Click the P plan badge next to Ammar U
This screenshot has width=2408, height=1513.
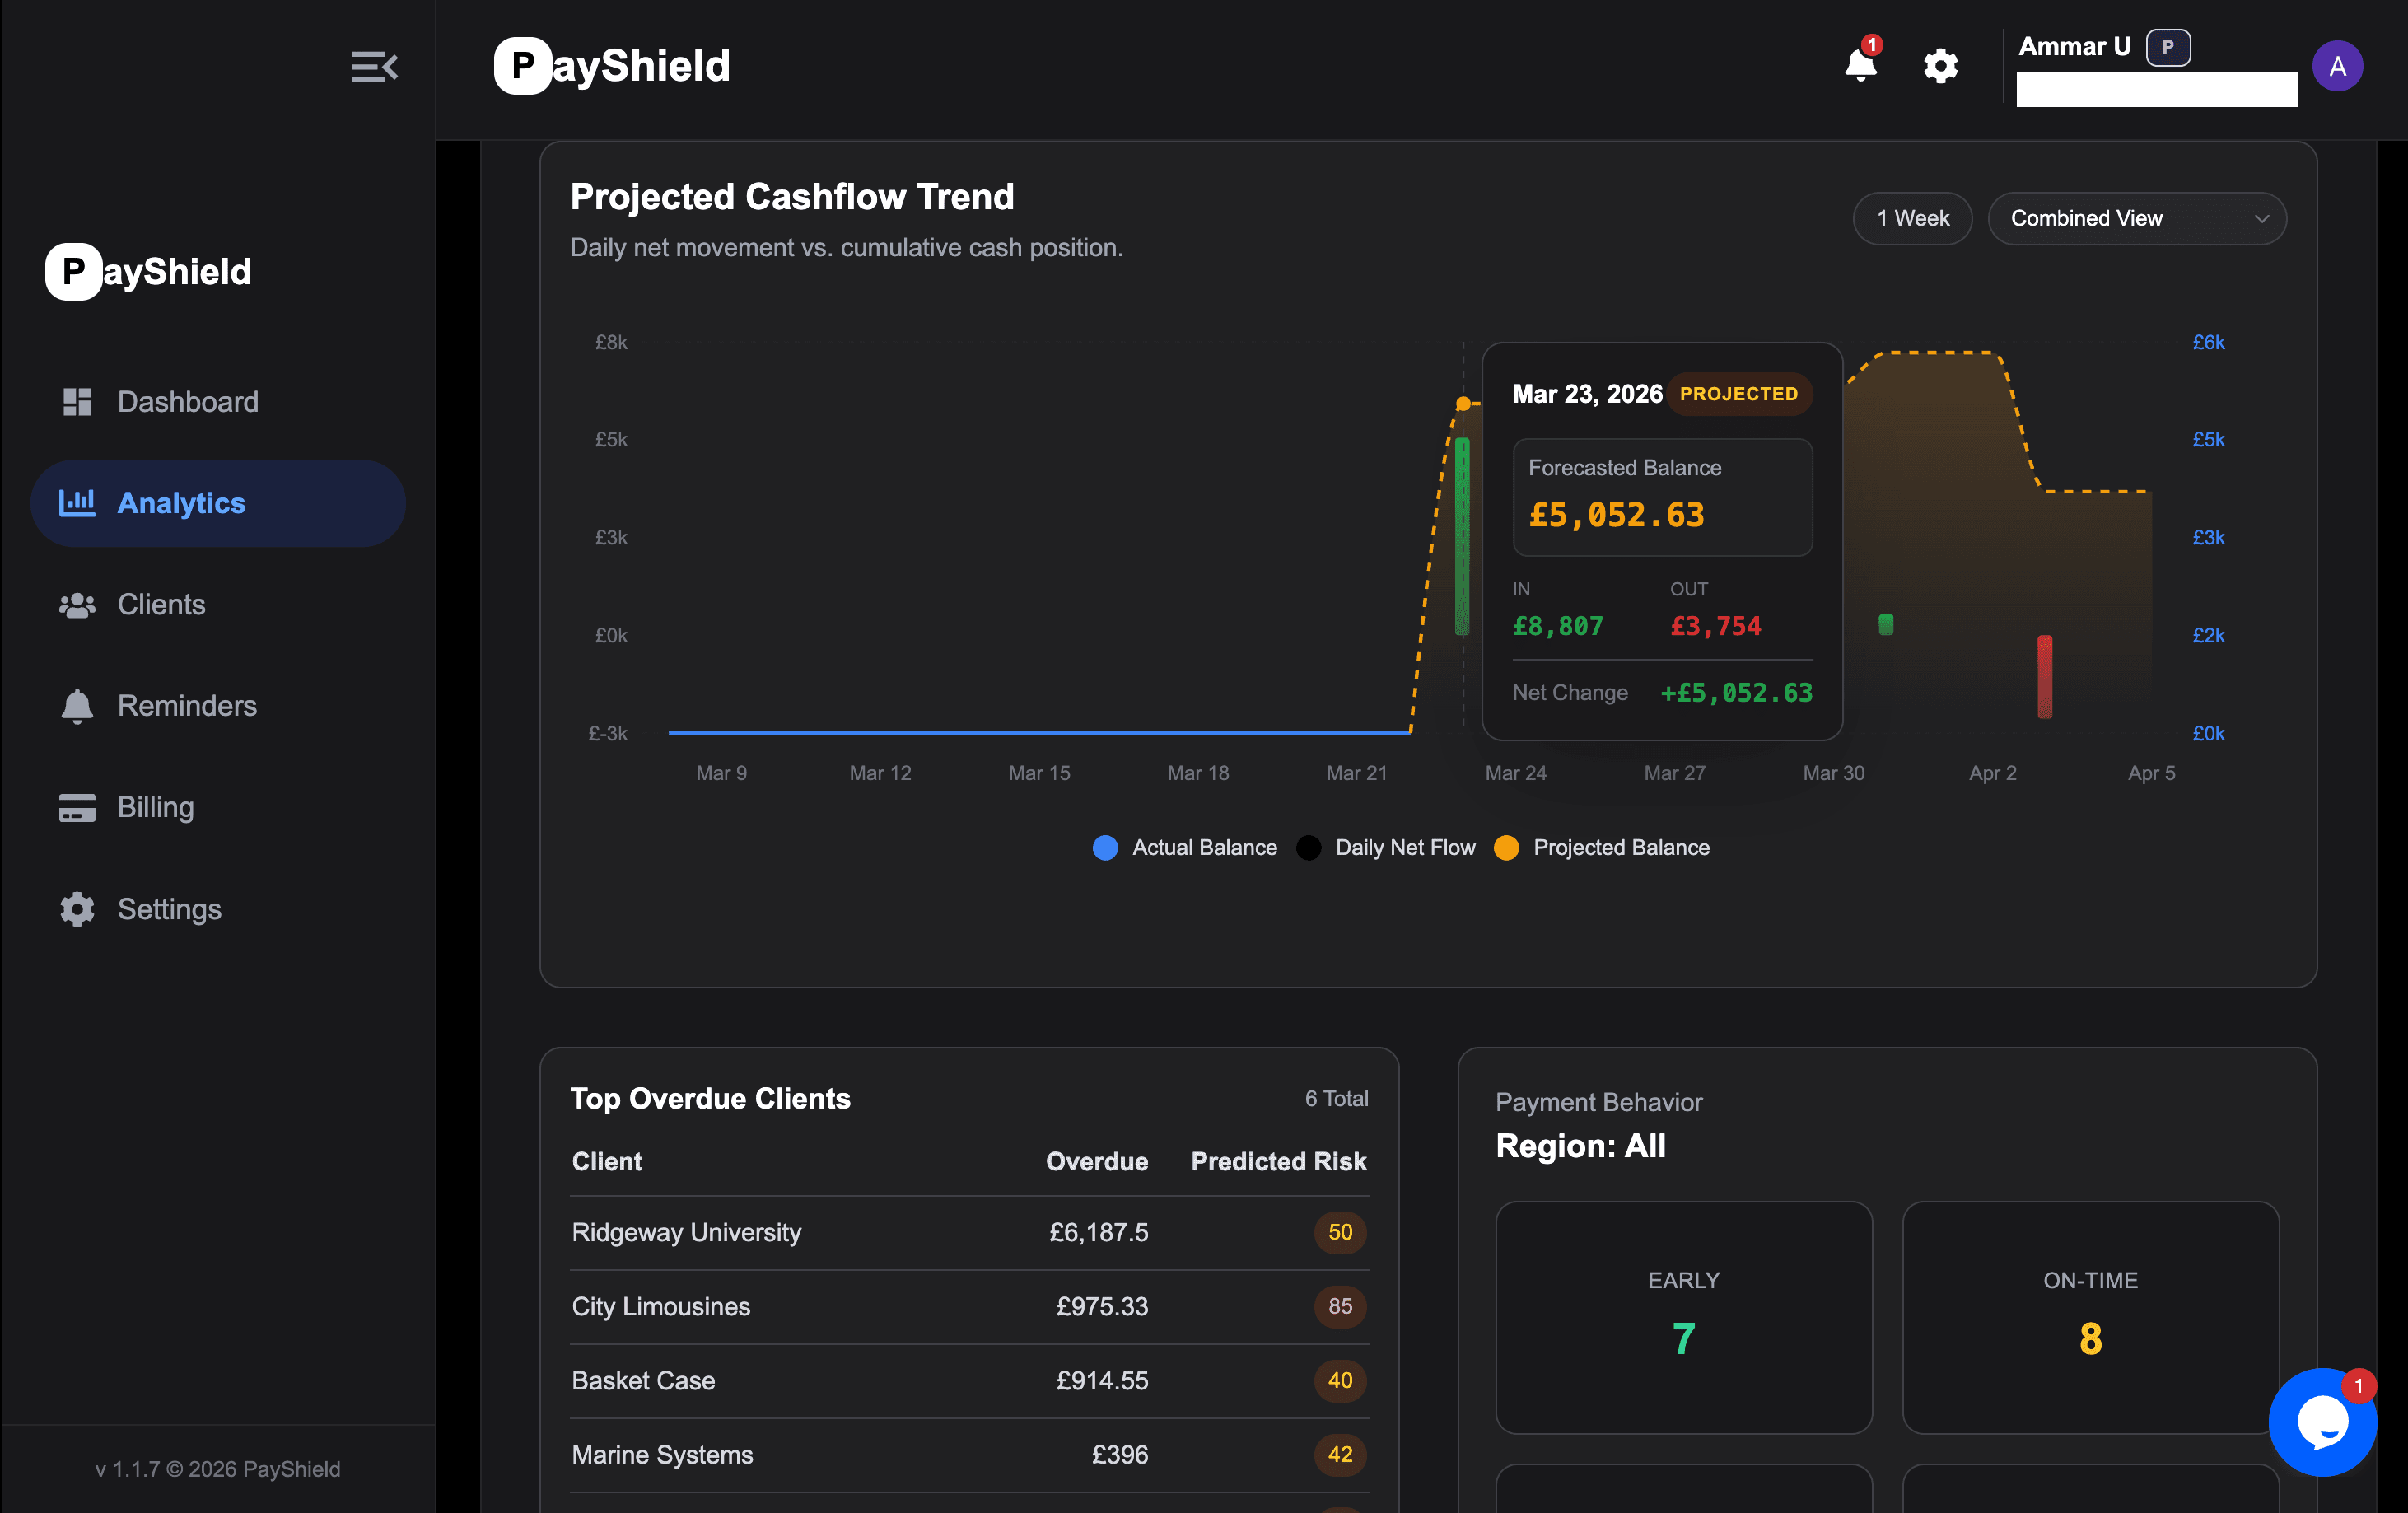click(2168, 47)
